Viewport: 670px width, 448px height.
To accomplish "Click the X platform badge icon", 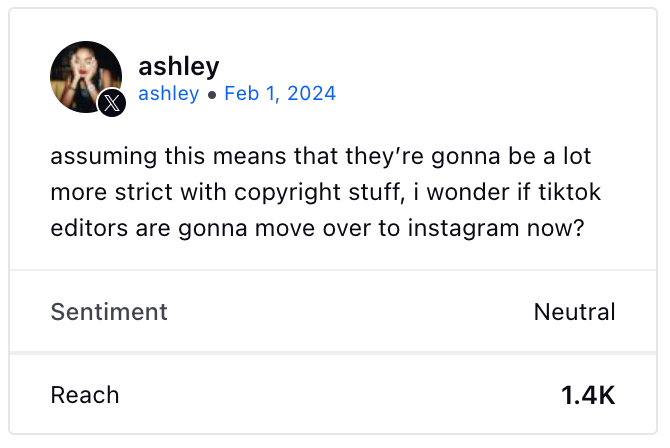I will (112, 103).
